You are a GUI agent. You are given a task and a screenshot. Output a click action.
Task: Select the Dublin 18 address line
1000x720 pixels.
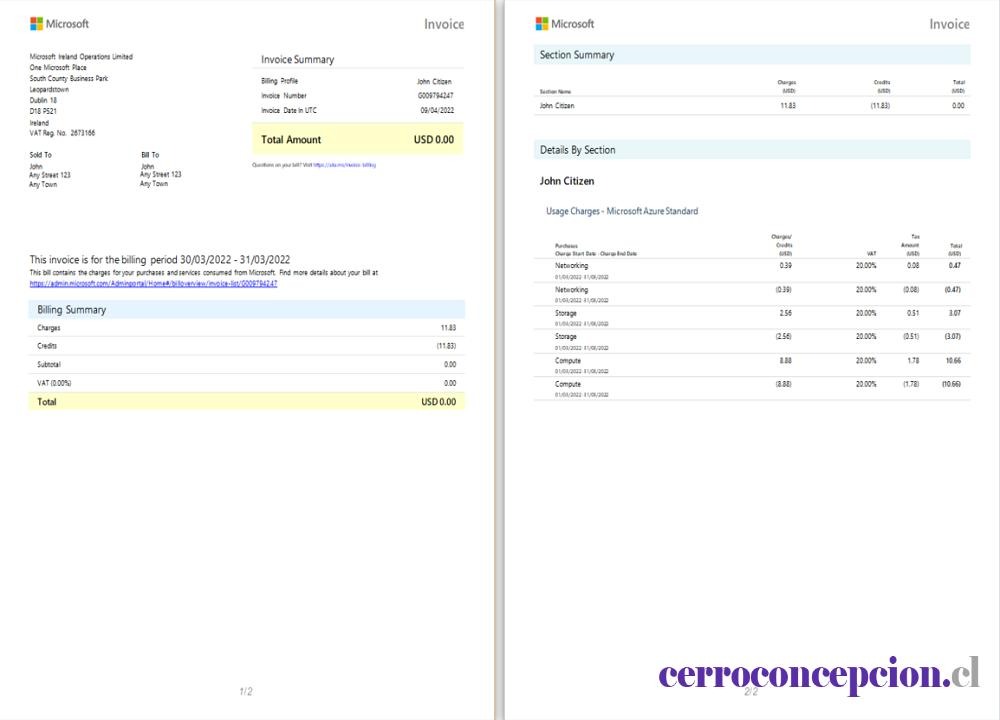point(43,100)
